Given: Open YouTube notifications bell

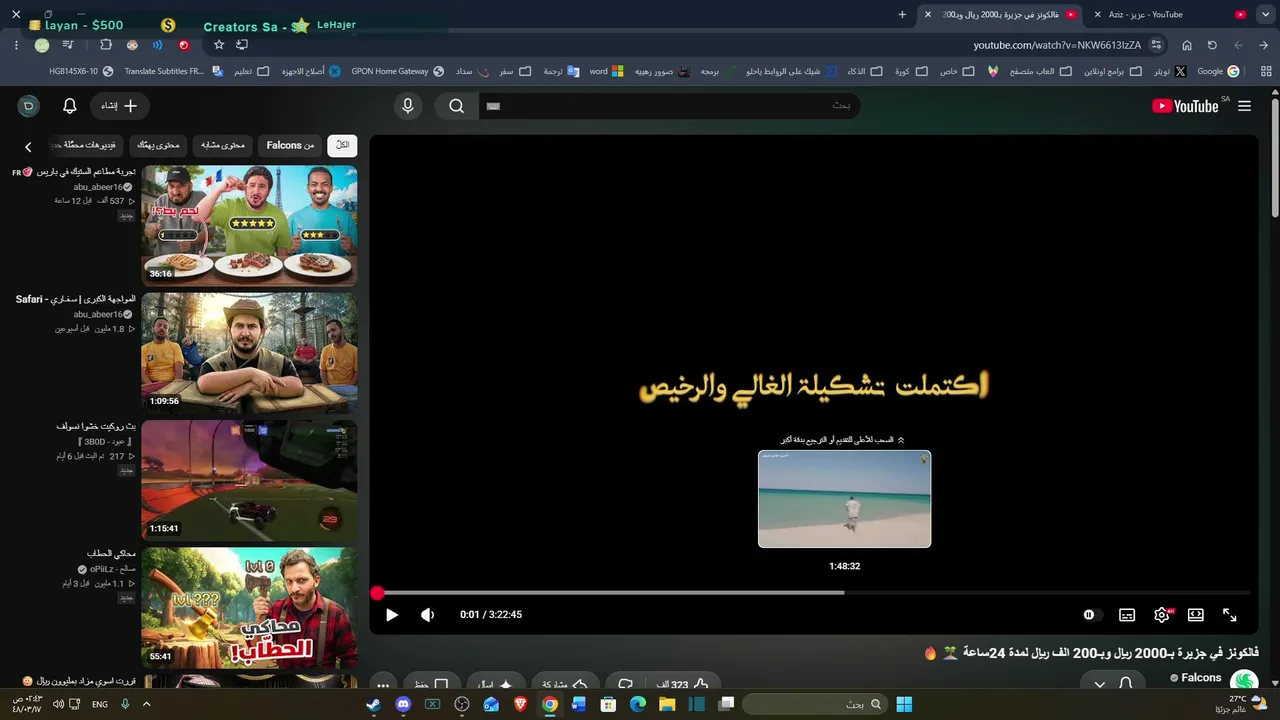Looking at the screenshot, I should (70, 106).
